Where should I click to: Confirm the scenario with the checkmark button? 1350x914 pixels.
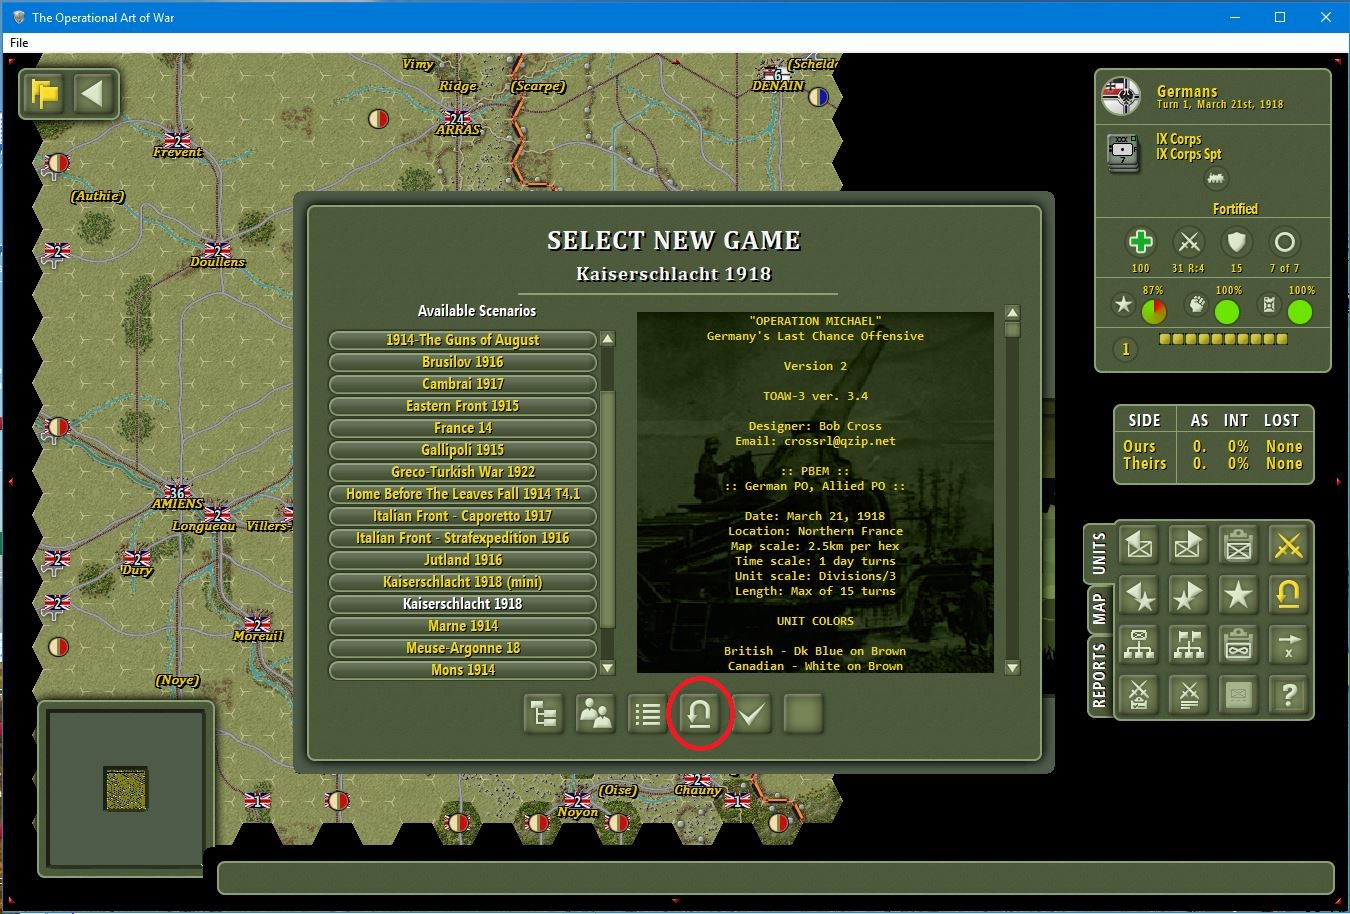pos(752,714)
